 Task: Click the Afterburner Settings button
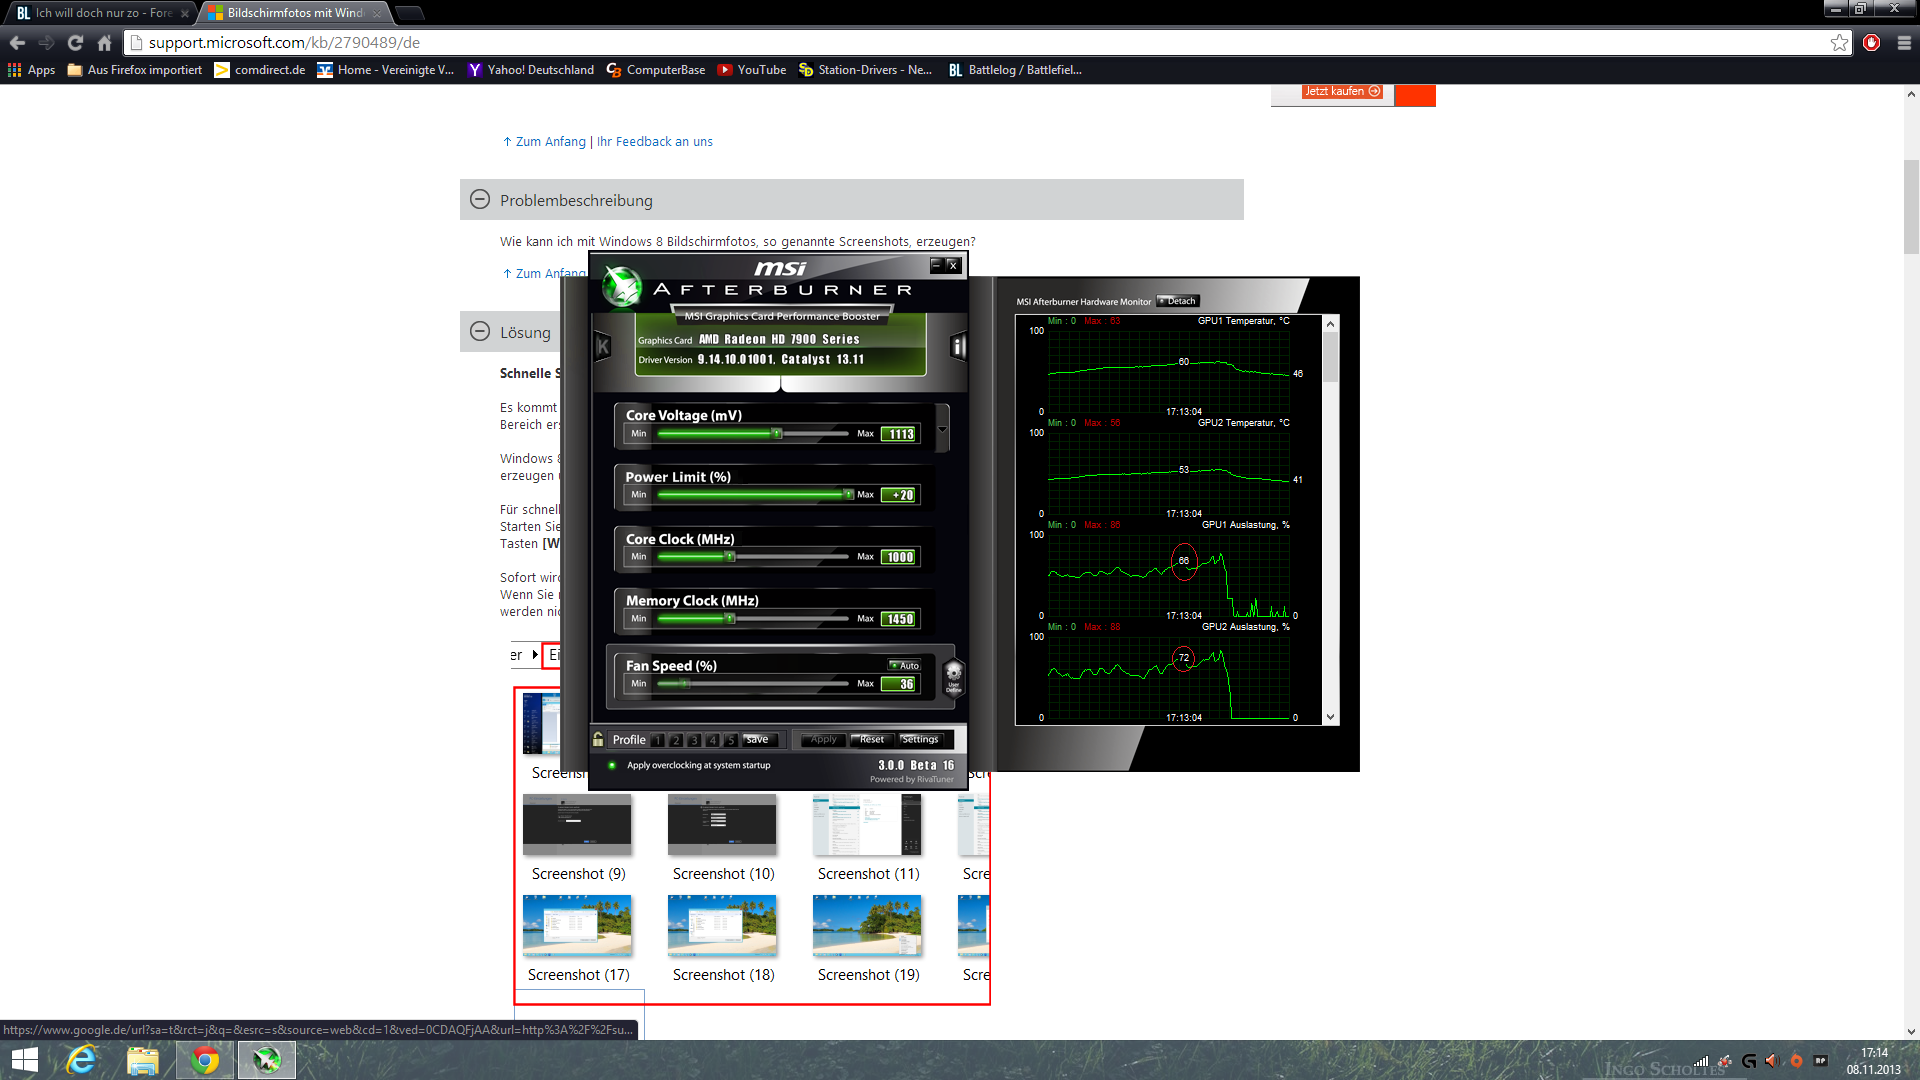(x=920, y=740)
